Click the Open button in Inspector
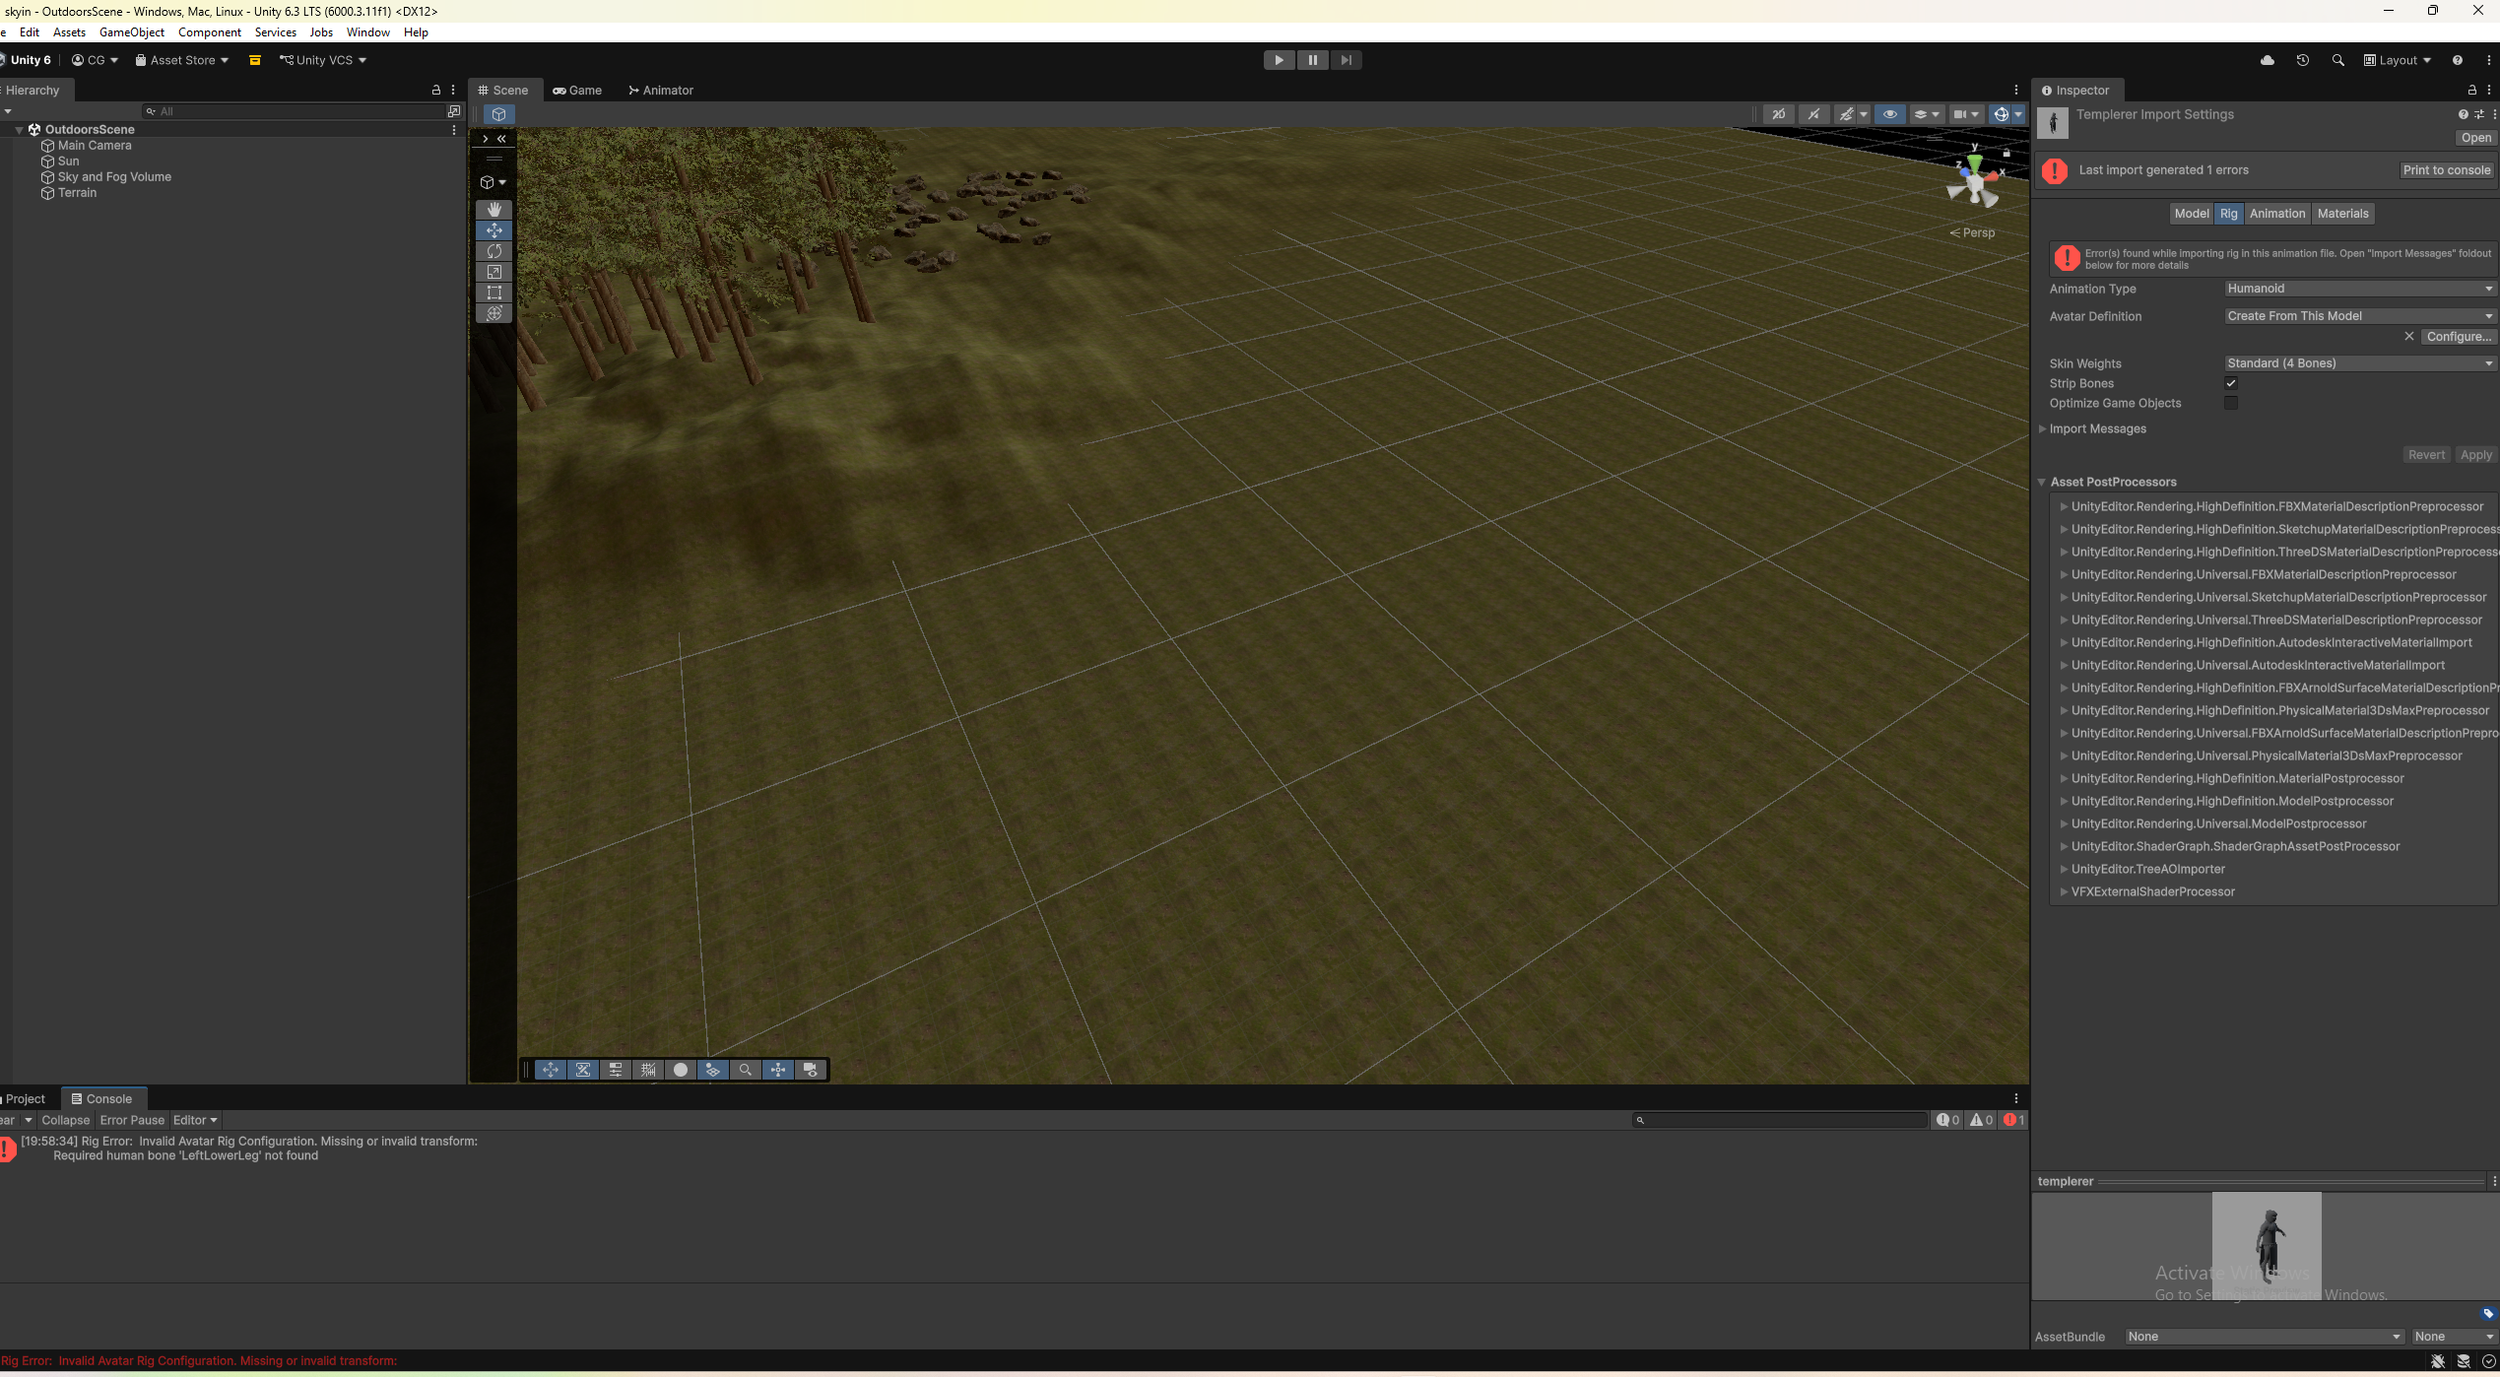 coord(2476,138)
